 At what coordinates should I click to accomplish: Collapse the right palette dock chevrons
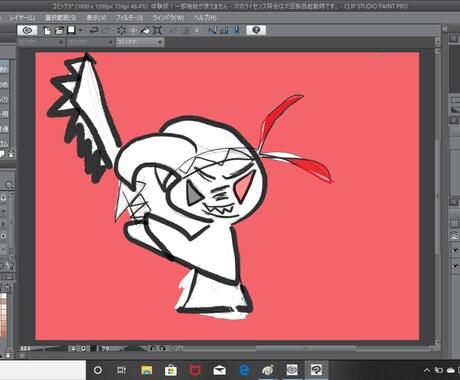[445, 29]
